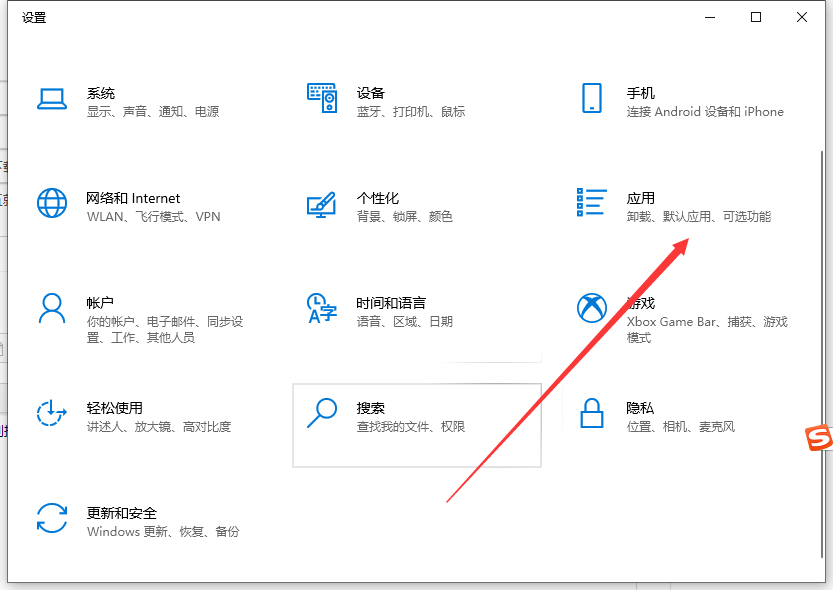Open the 时间和语言 clock icon
This screenshot has height=590, width=833.
pyautogui.click(x=322, y=308)
